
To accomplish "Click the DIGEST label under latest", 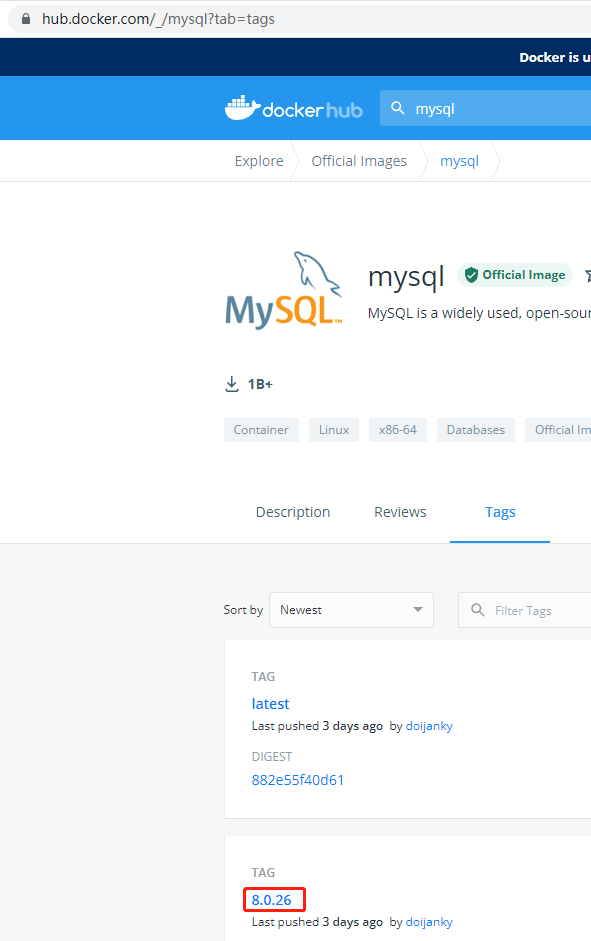I will click(x=272, y=756).
